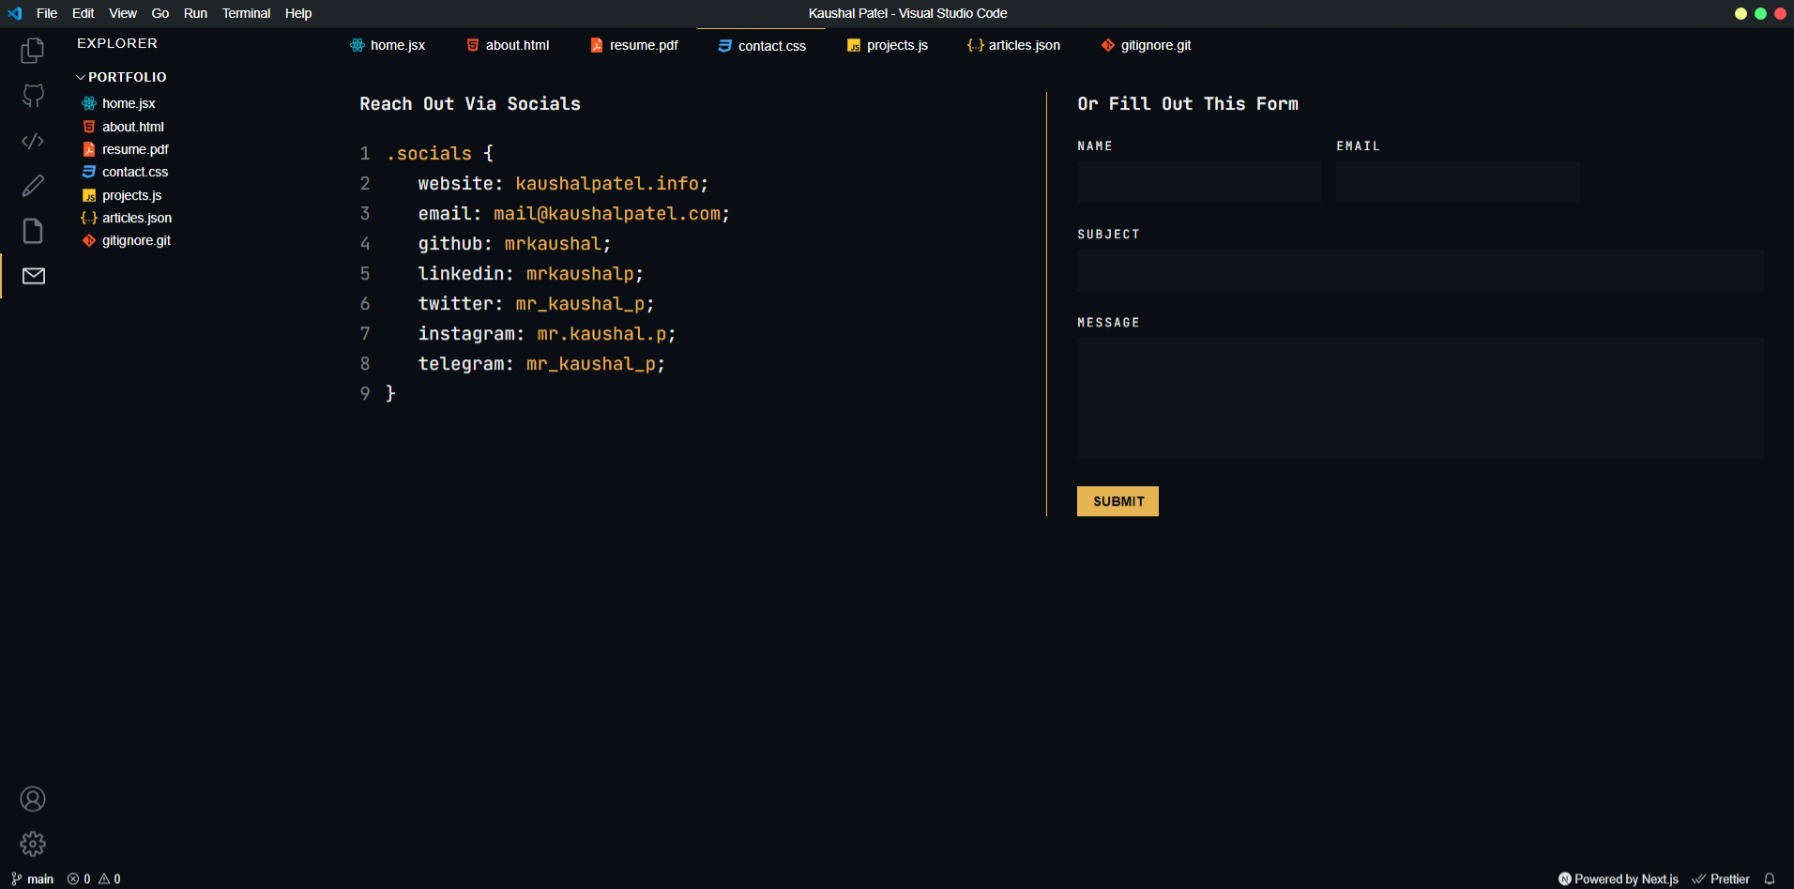Click the notification bell in status bar
Image resolution: width=1794 pixels, height=889 pixels.
point(1769,879)
